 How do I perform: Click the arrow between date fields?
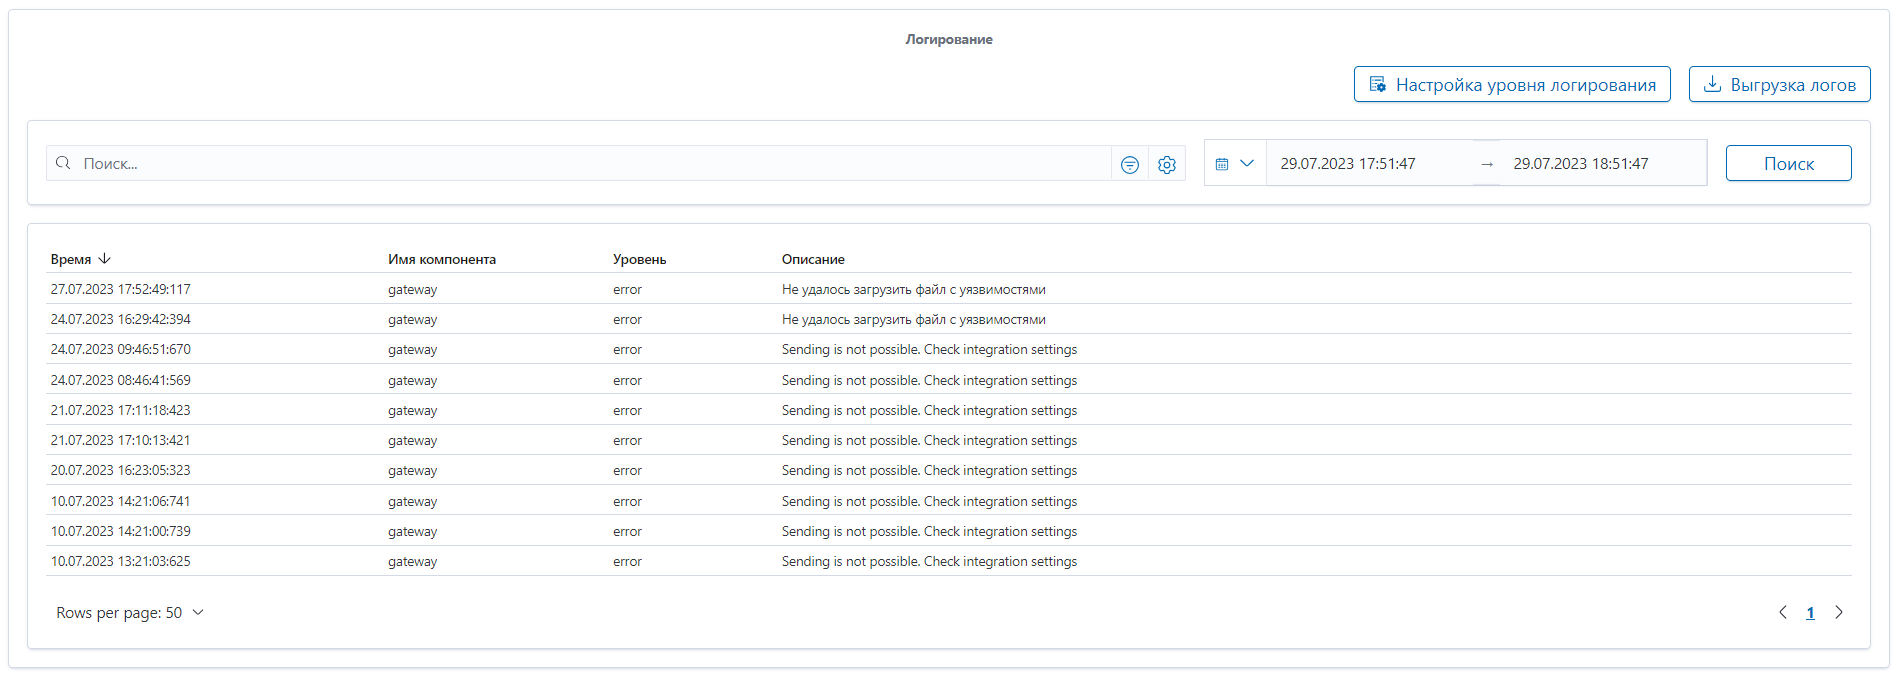1487,164
